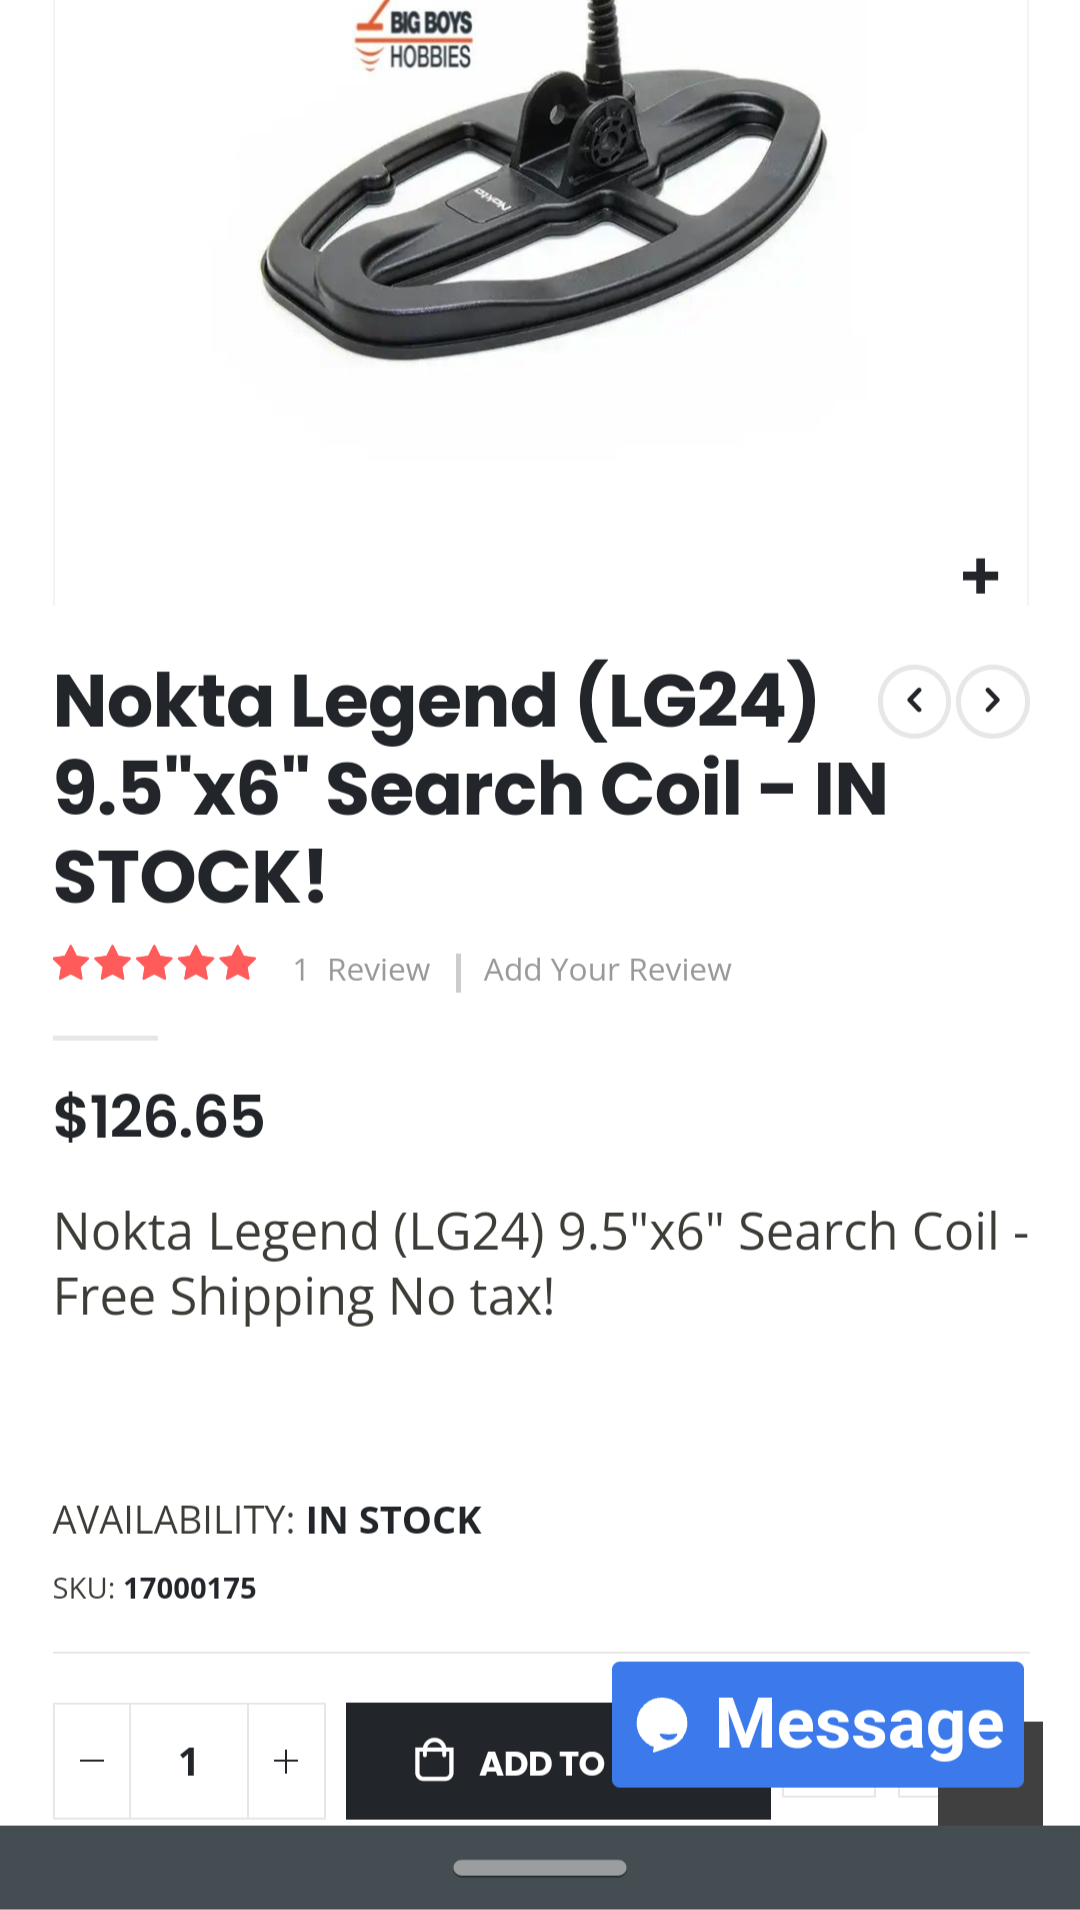Increase quantity with the plus button

[286, 1760]
